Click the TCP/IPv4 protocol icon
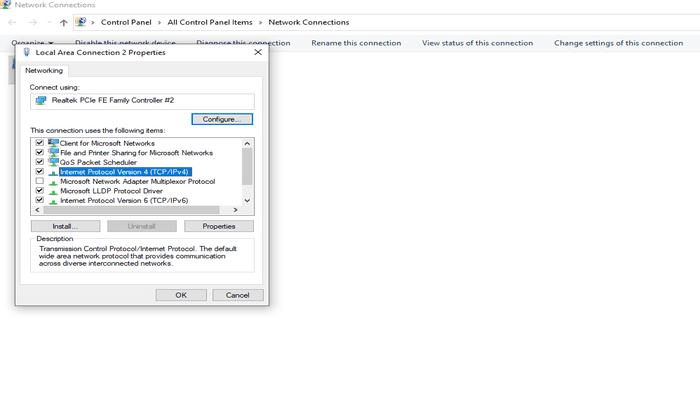 pyautogui.click(x=53, y=172)
